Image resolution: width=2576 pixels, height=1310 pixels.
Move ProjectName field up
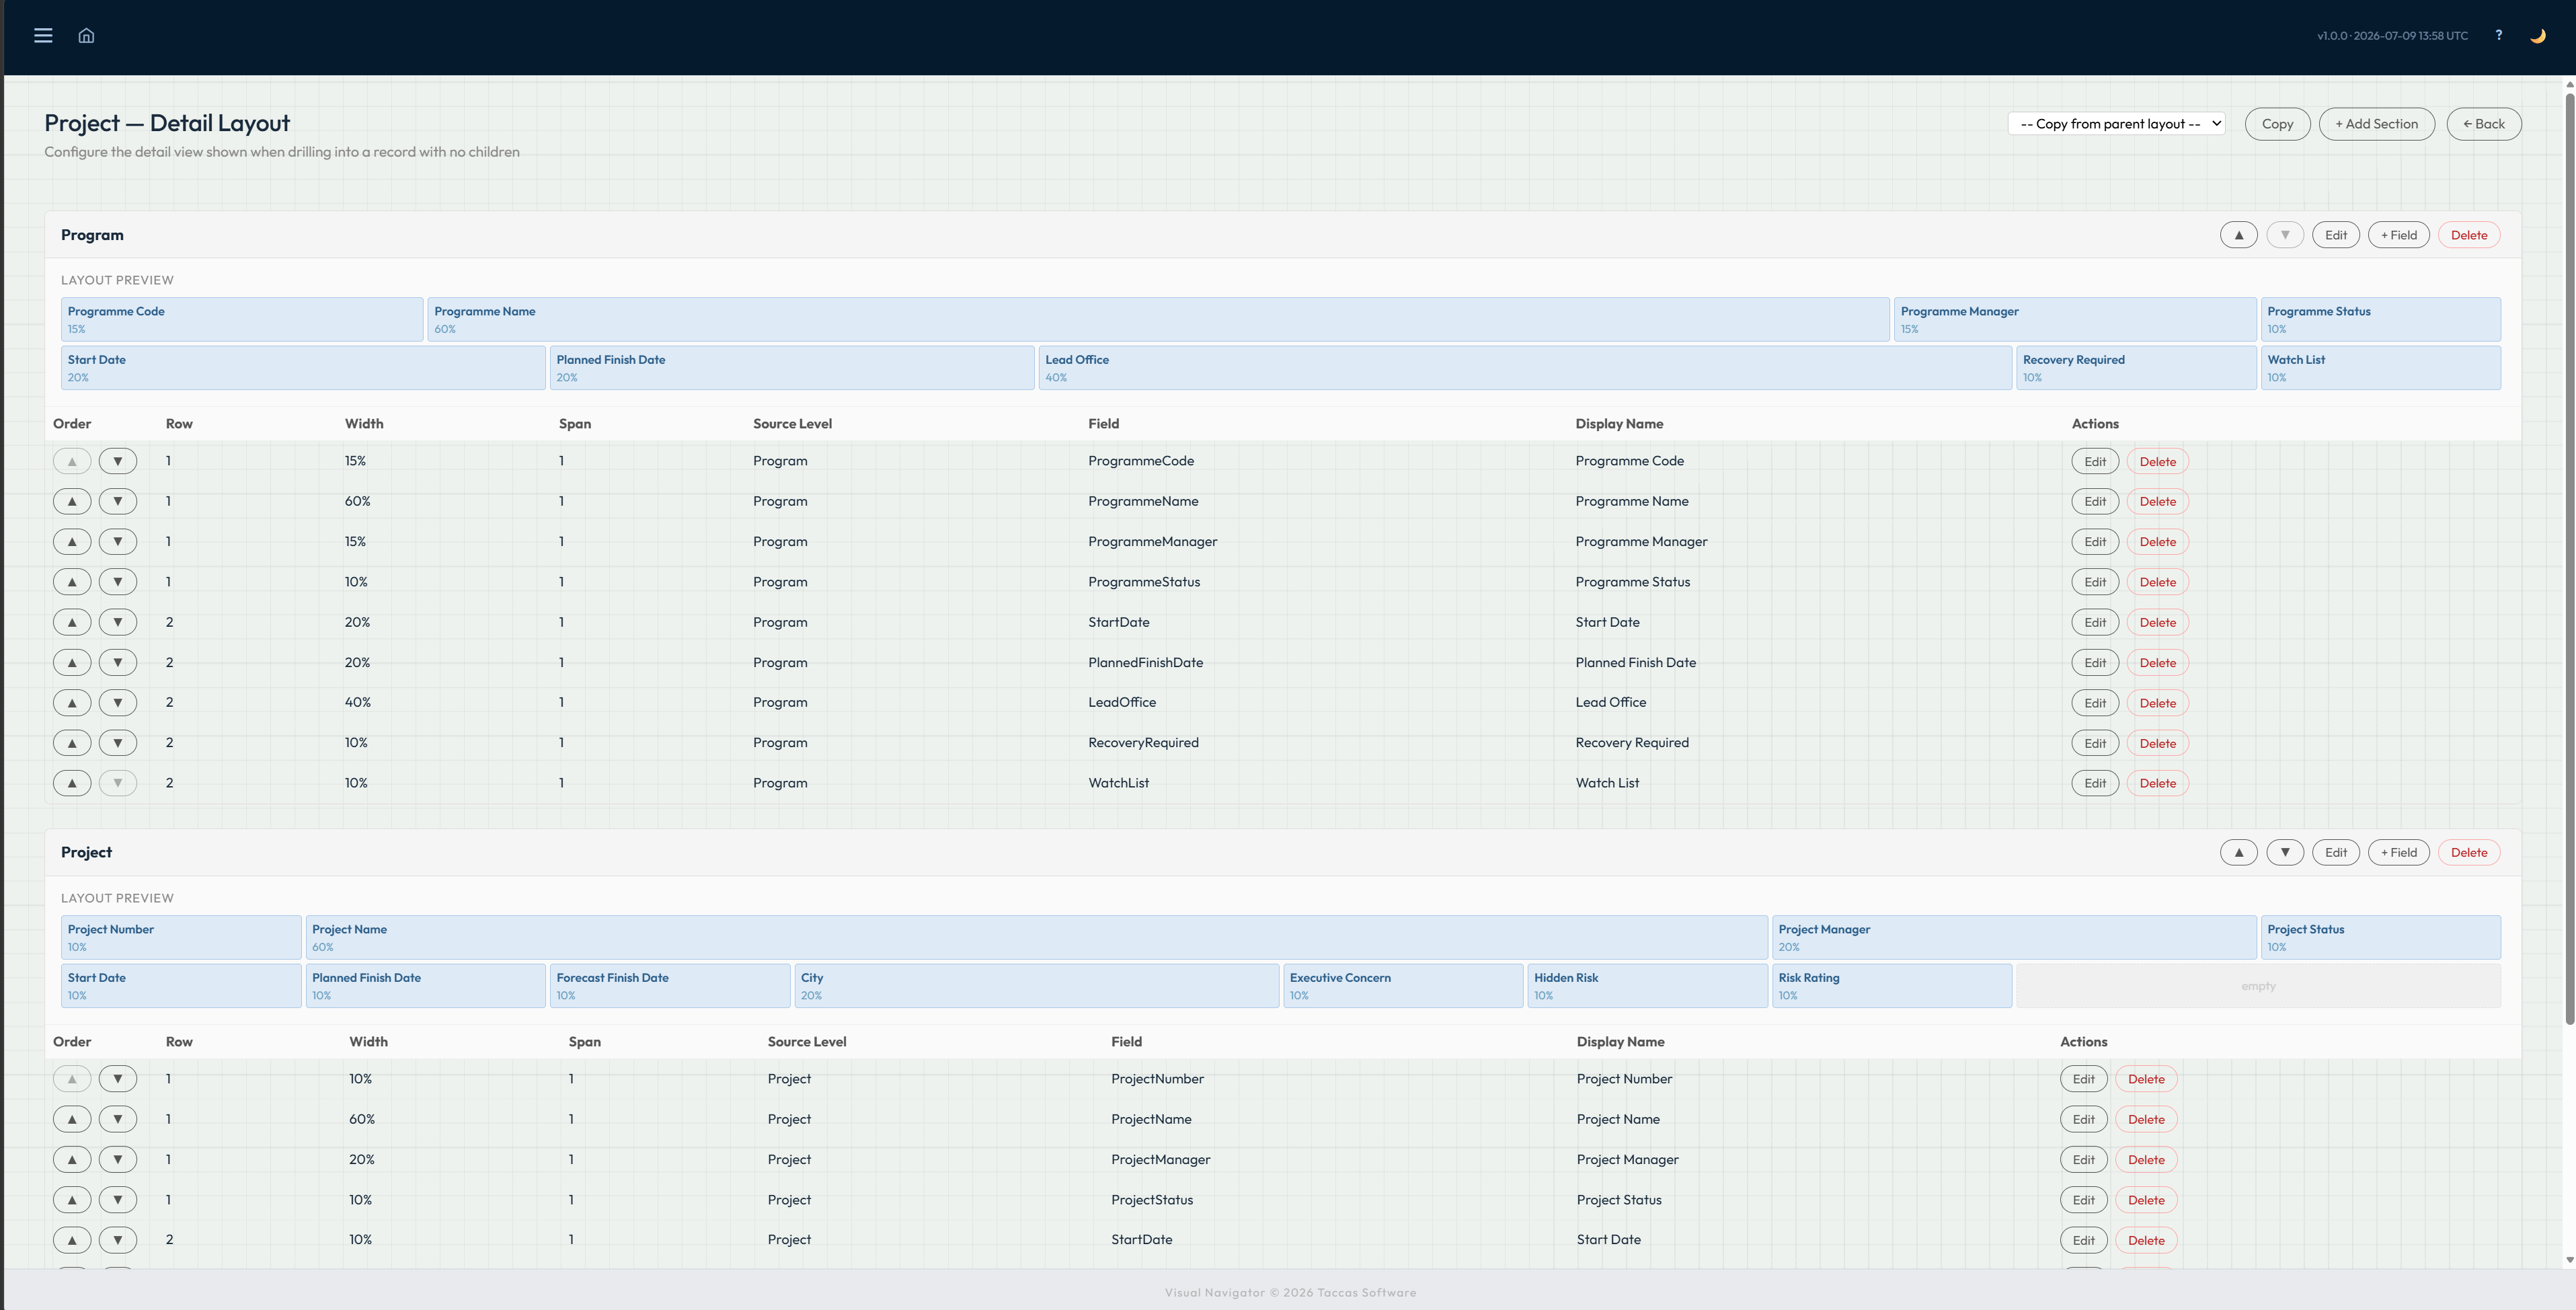[72, 1119]
